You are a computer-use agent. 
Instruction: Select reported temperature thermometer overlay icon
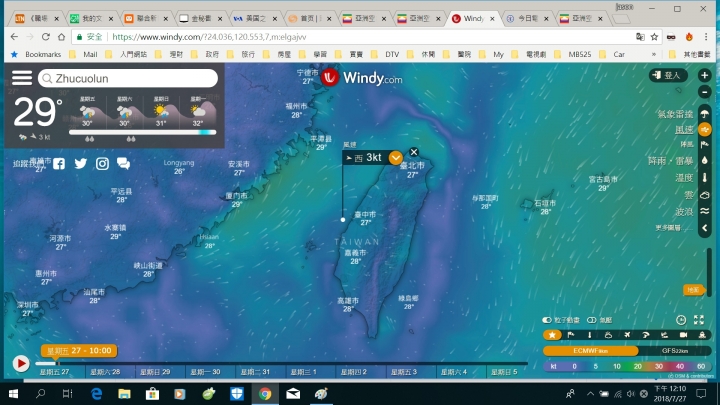click(x=590, y=335)
